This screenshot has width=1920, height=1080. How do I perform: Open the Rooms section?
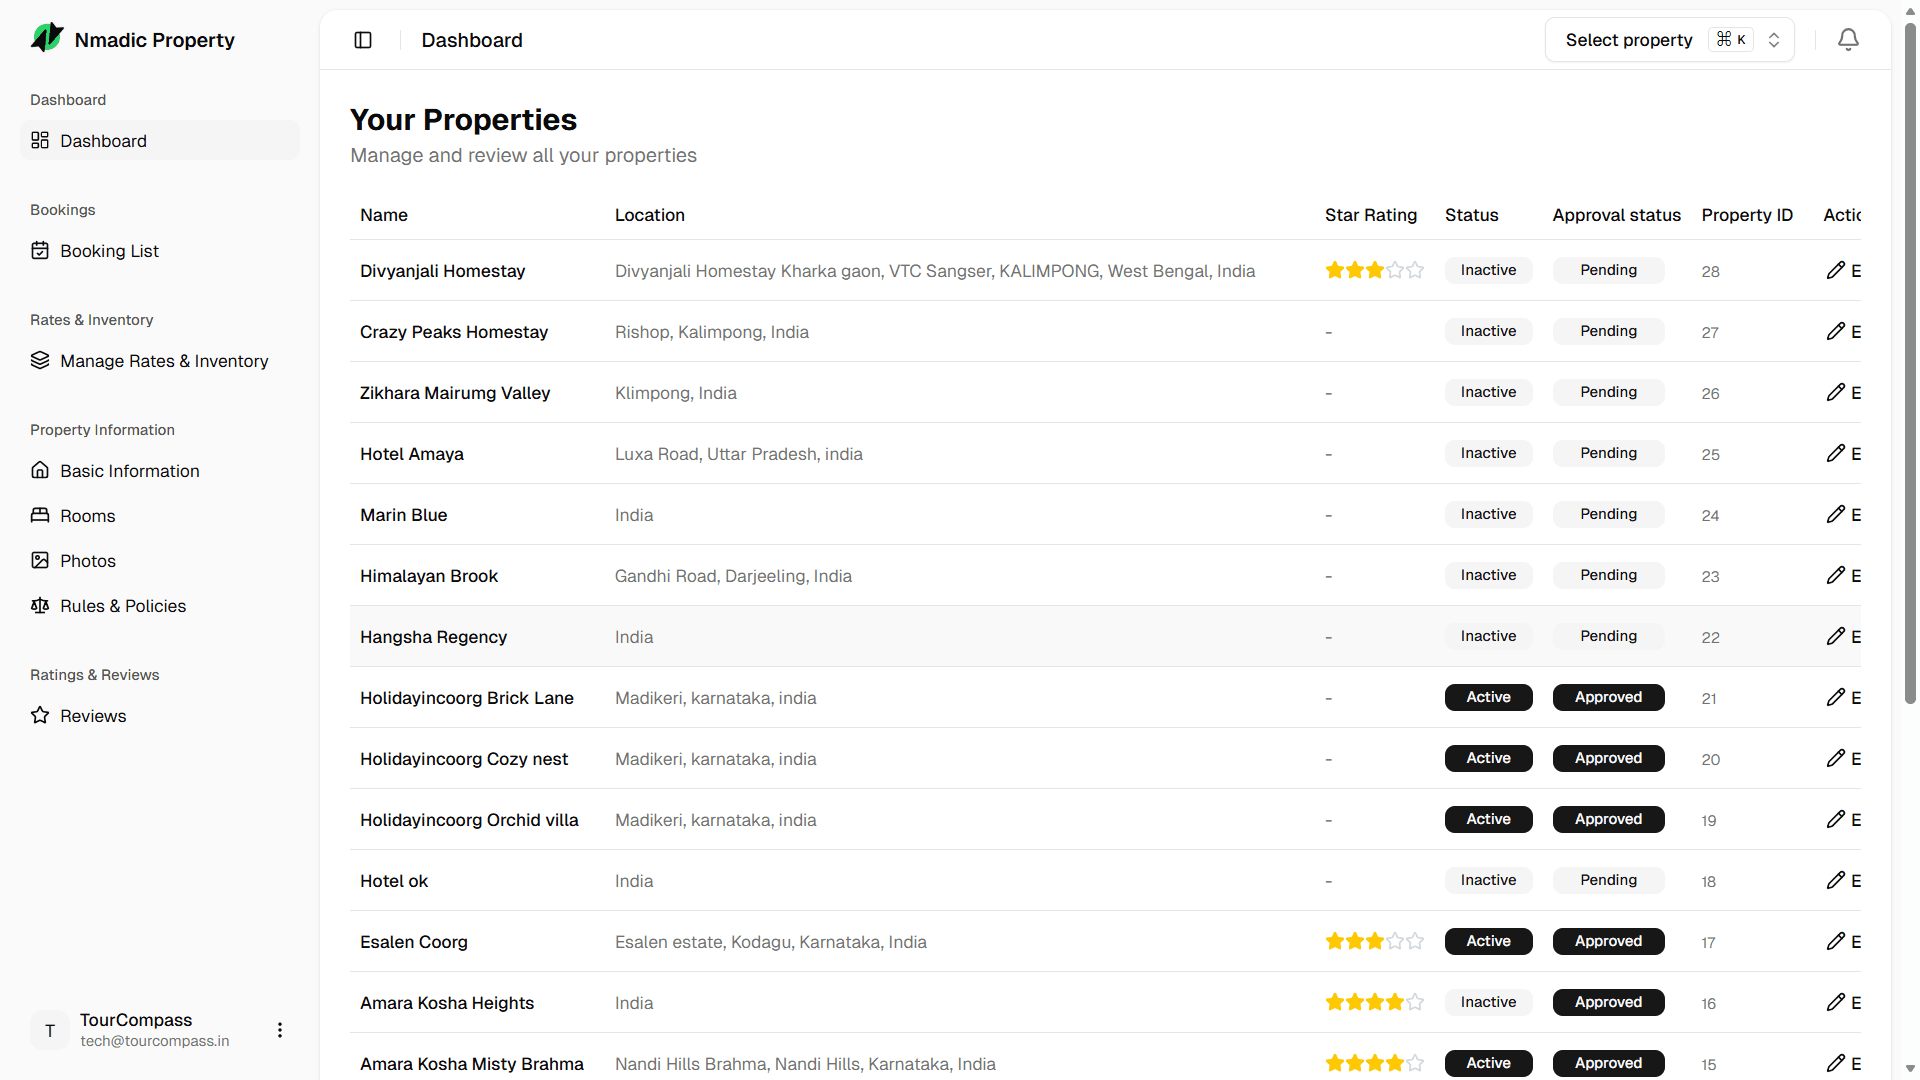tap(87, 516)
